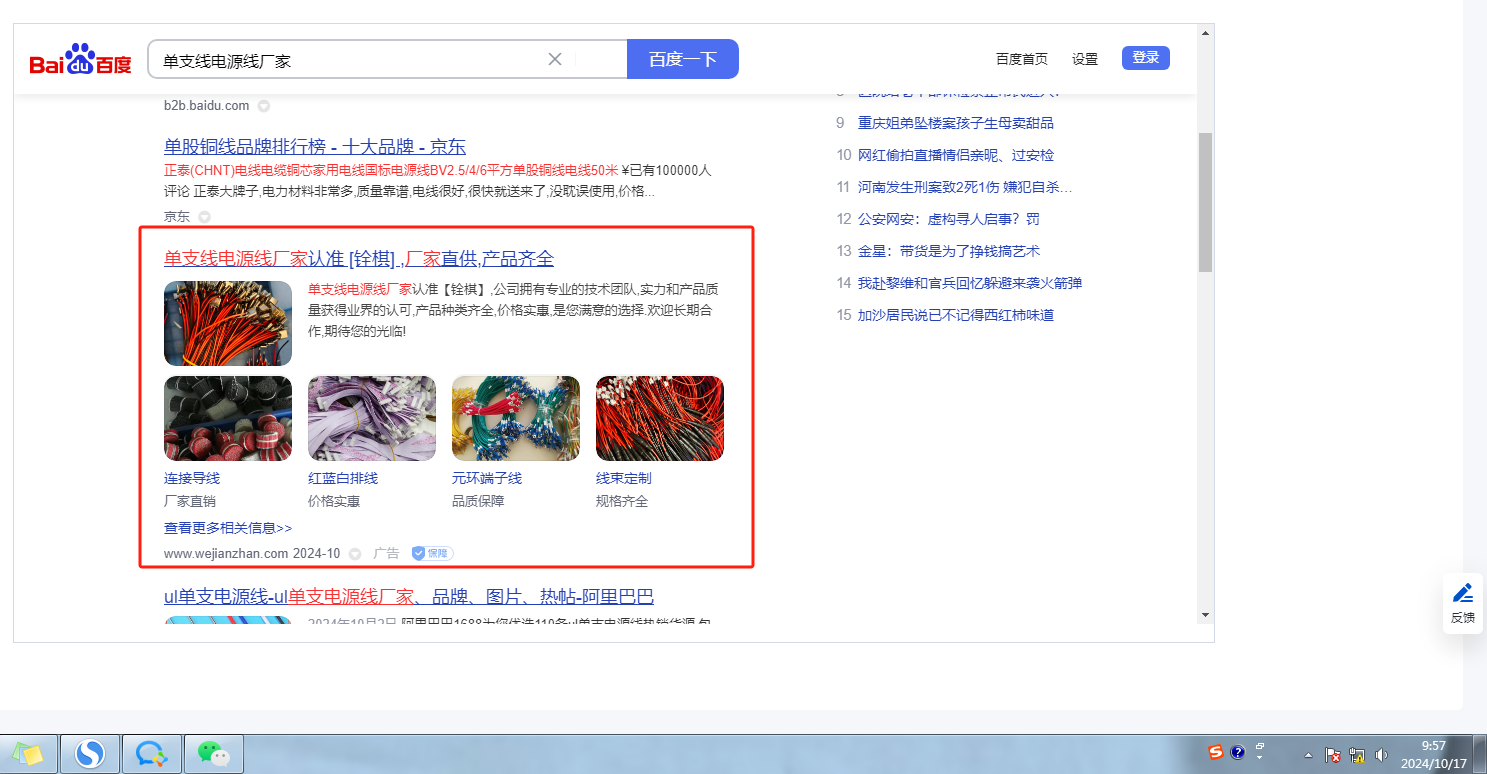Open WeChat from the taskbar
This screenshot has width=1487, height=774.
coord(213,753)
